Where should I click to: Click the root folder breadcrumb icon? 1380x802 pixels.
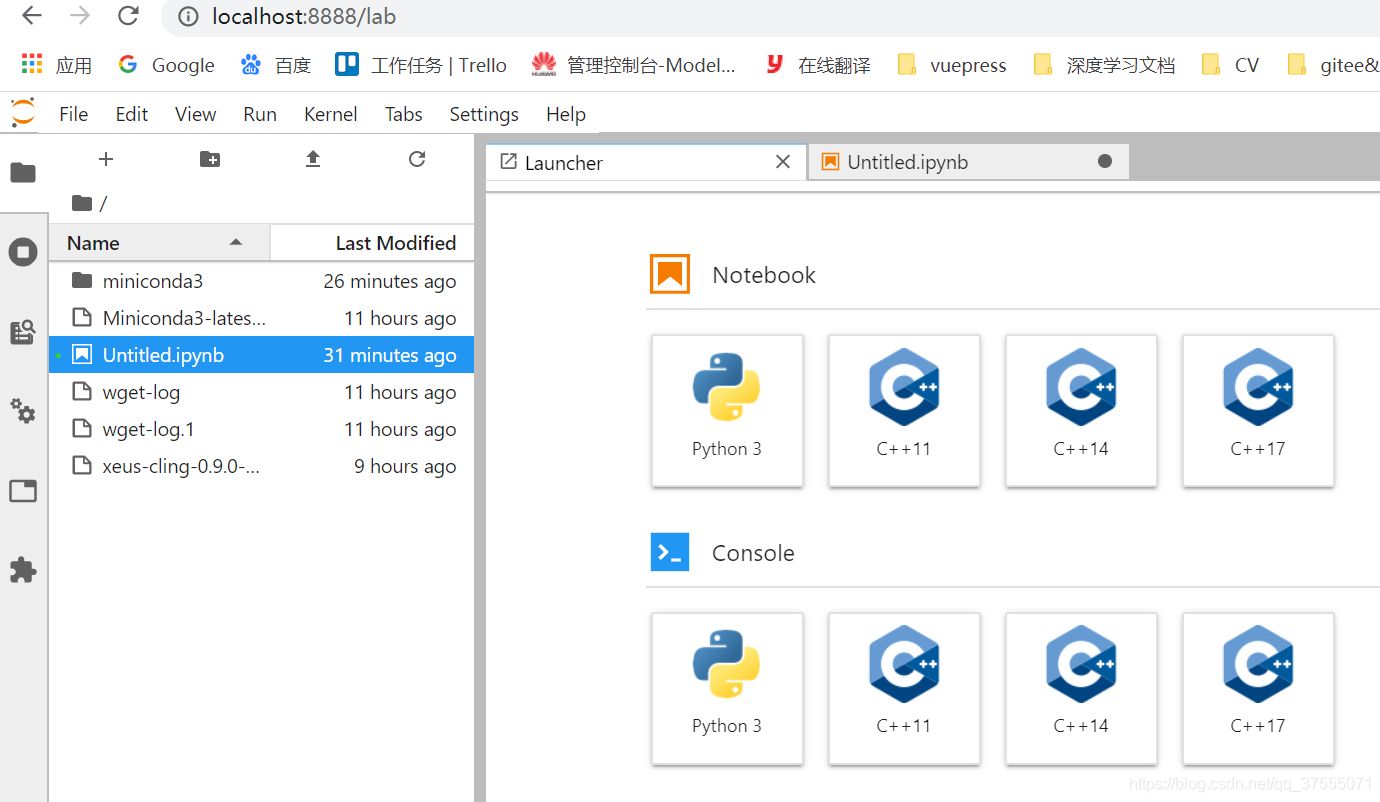(x=82, y=203)
